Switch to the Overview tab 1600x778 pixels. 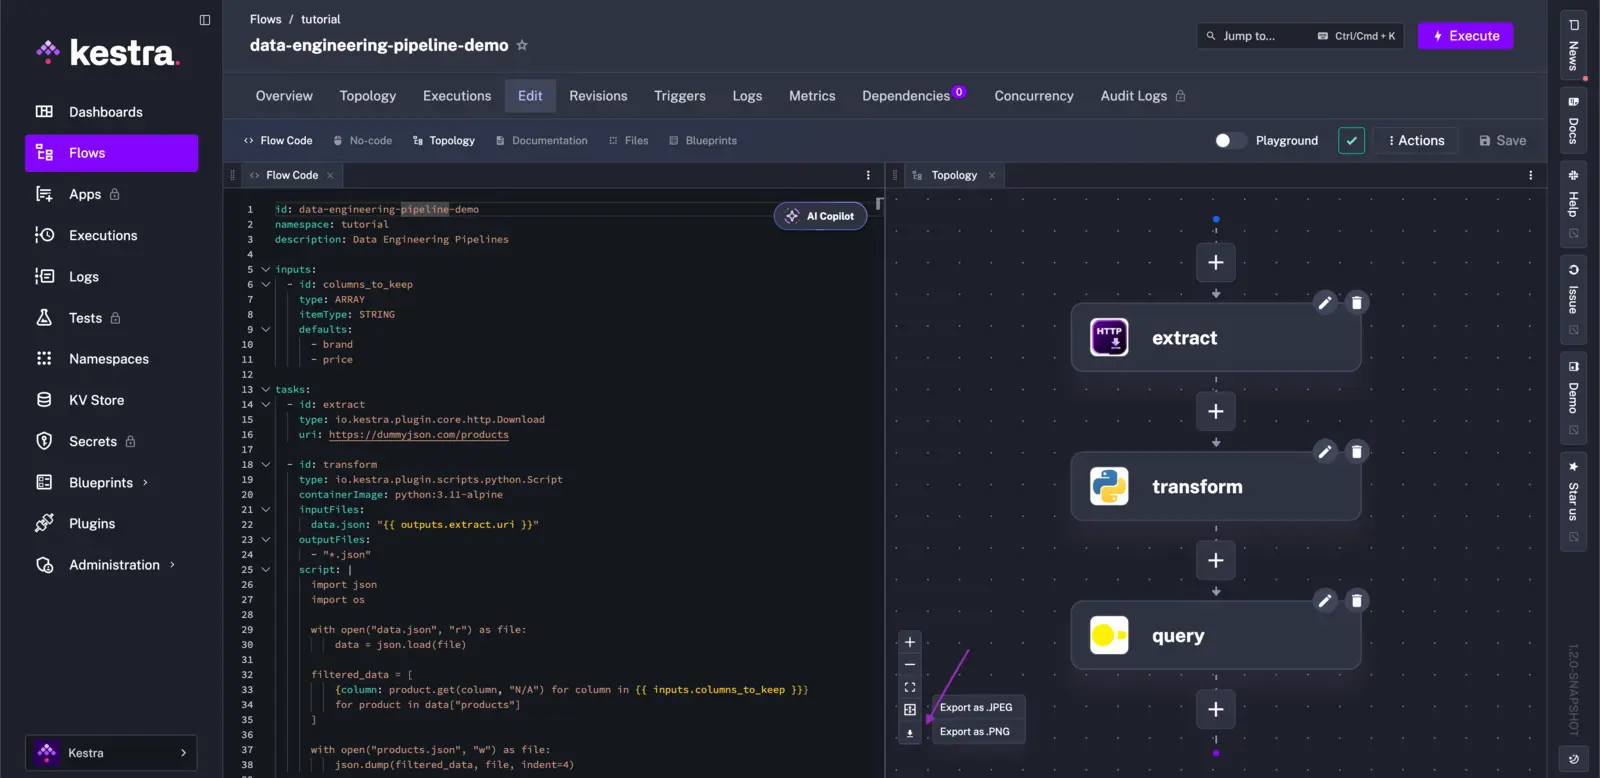pyautogui.click(x=284, y=96)
